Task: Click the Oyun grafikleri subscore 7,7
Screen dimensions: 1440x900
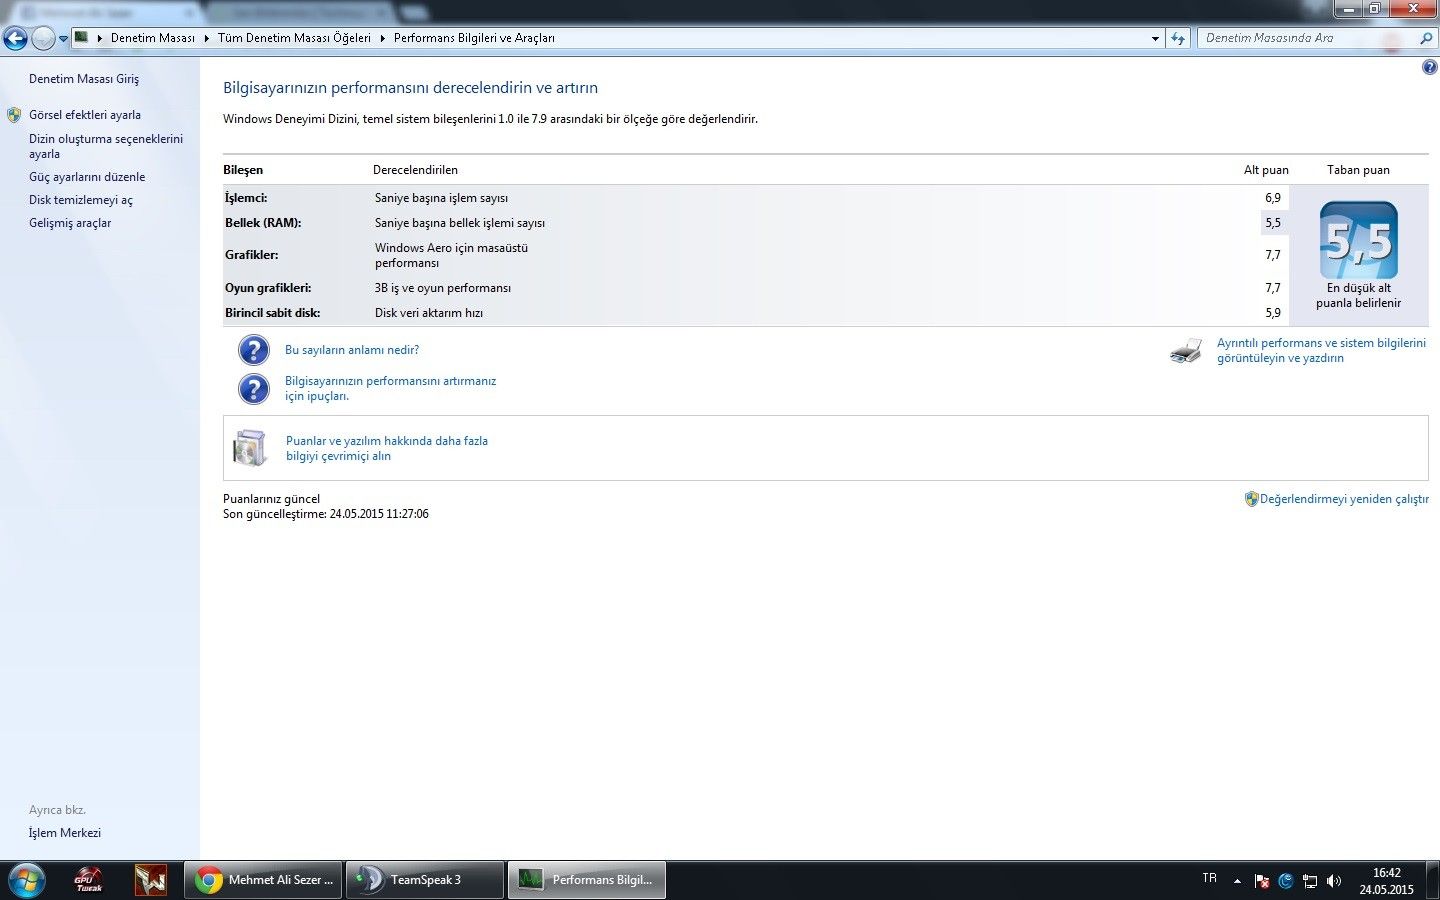Action: coord(1273,288)
